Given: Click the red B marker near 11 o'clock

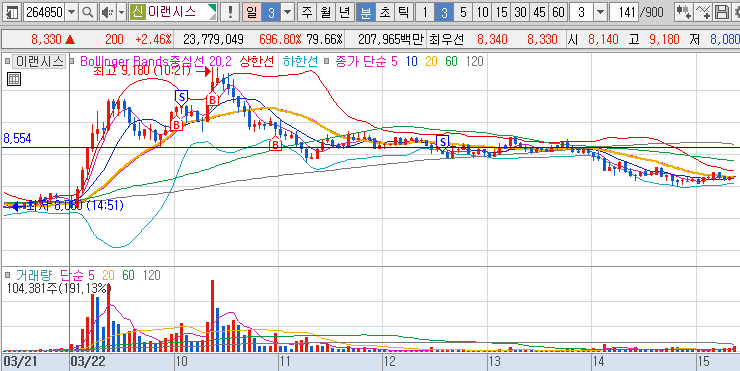Looking at the screenshot, I should (x=275, y=143).
